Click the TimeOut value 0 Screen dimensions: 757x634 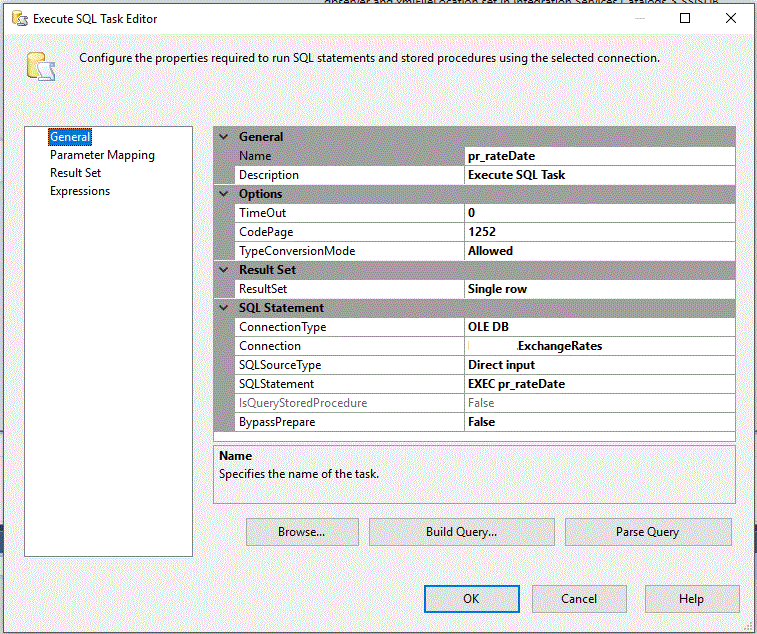click(x=600, y=213)
